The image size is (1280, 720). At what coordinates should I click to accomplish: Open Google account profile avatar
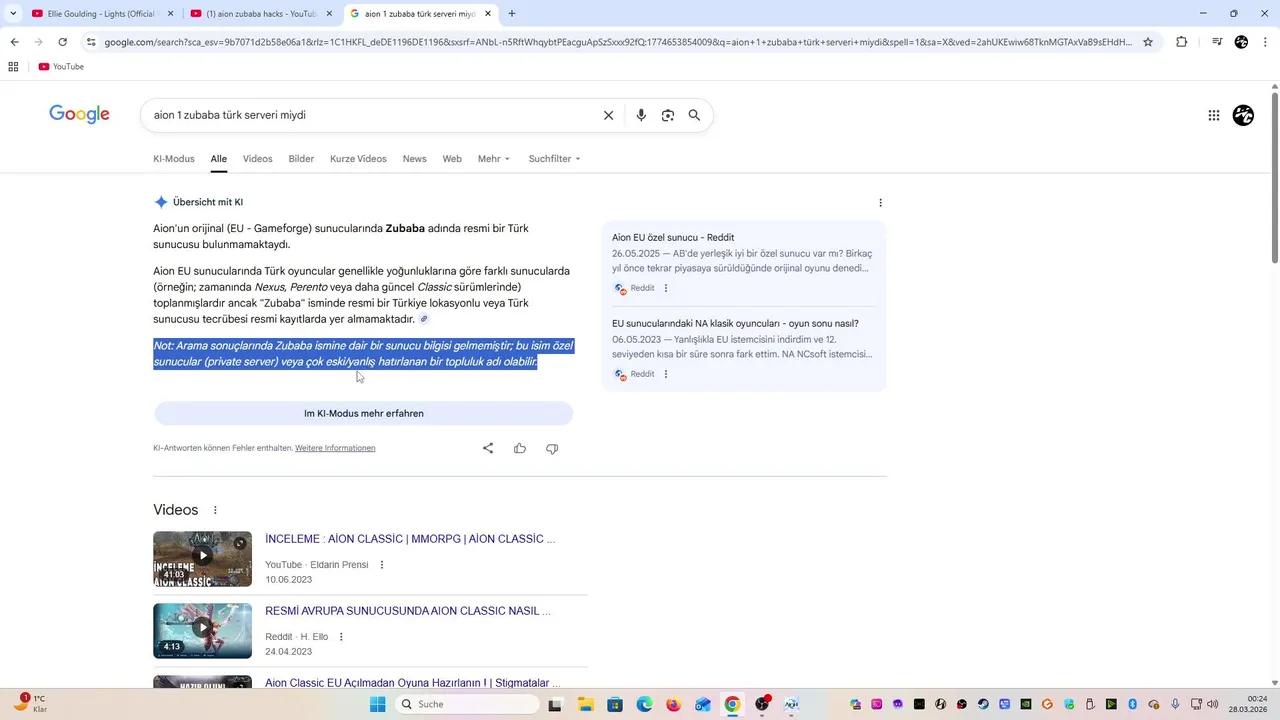(1243, 115)
